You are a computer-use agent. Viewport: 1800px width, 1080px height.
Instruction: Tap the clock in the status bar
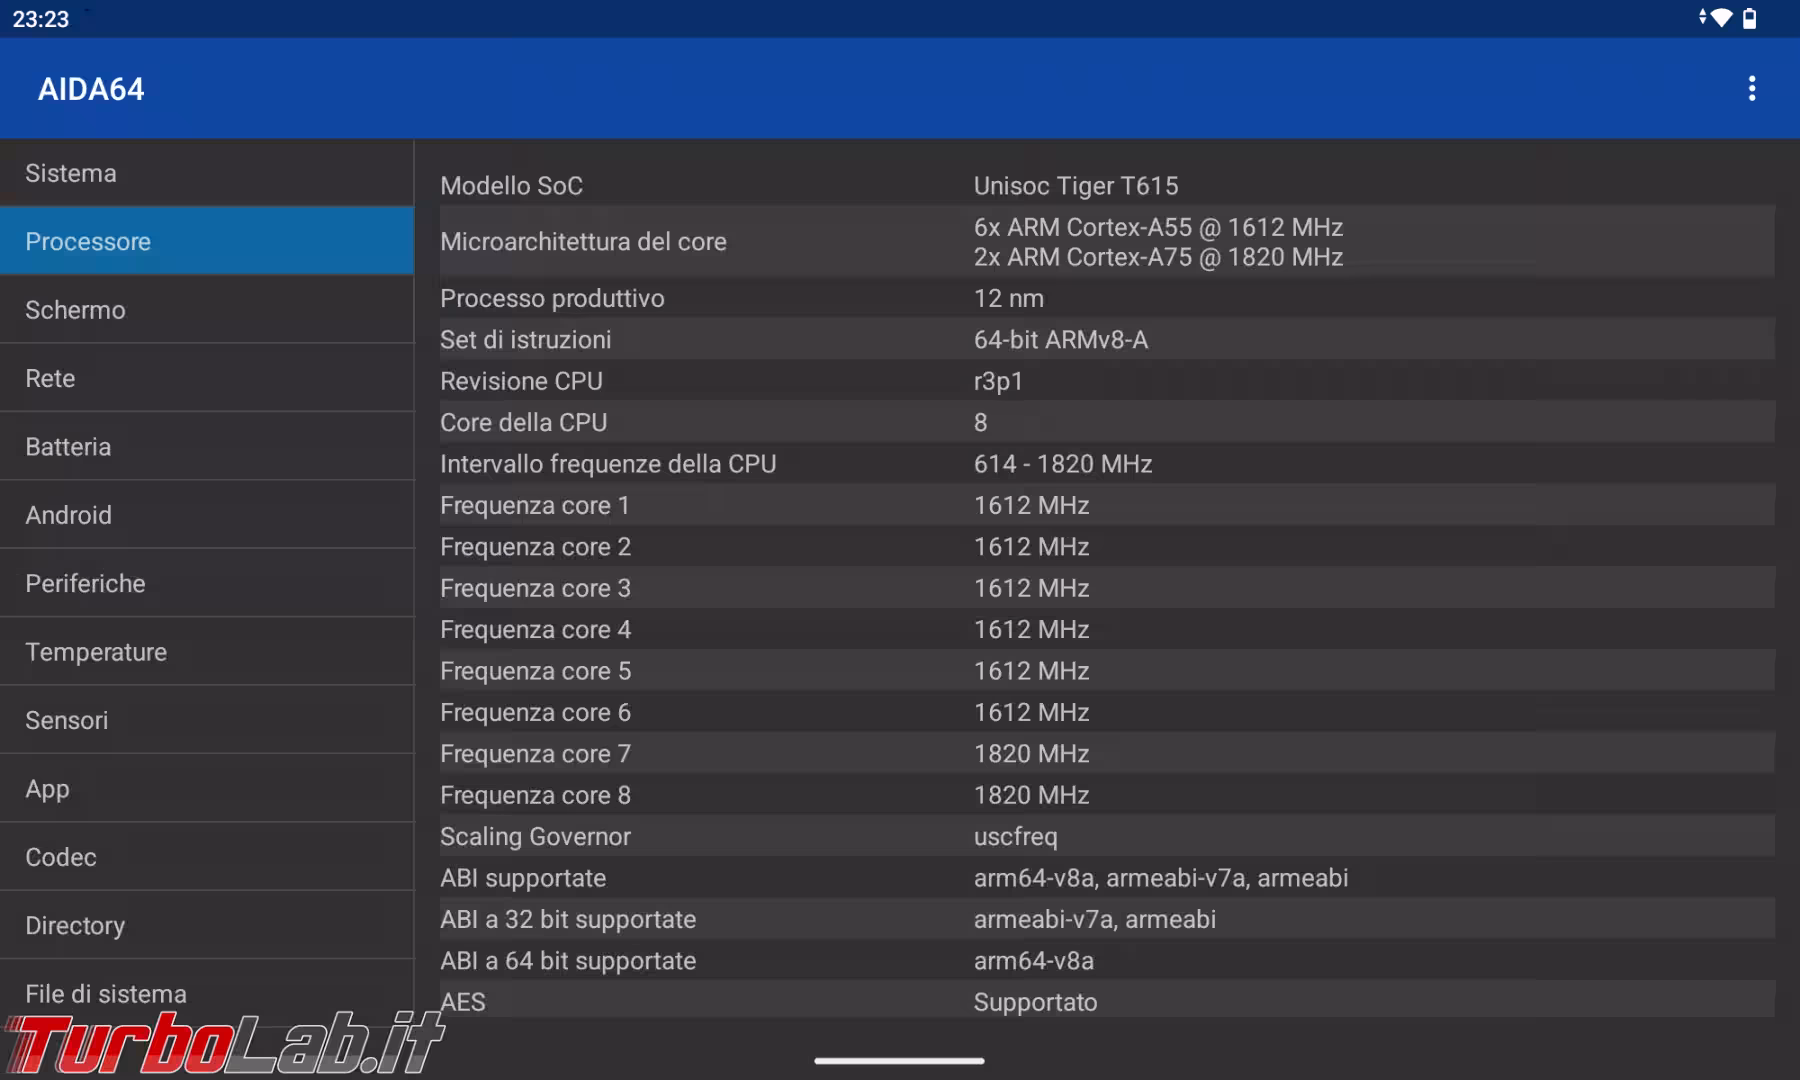click(x=42, y=17)
